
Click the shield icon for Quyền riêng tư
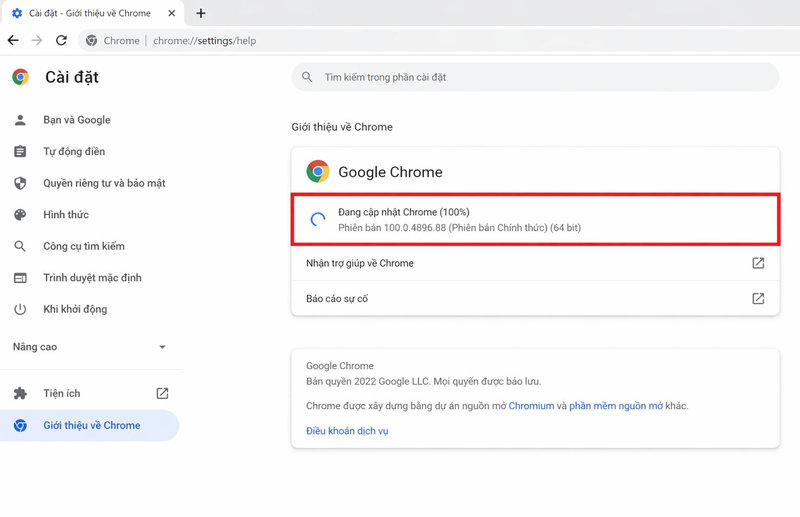pos(20,183)
